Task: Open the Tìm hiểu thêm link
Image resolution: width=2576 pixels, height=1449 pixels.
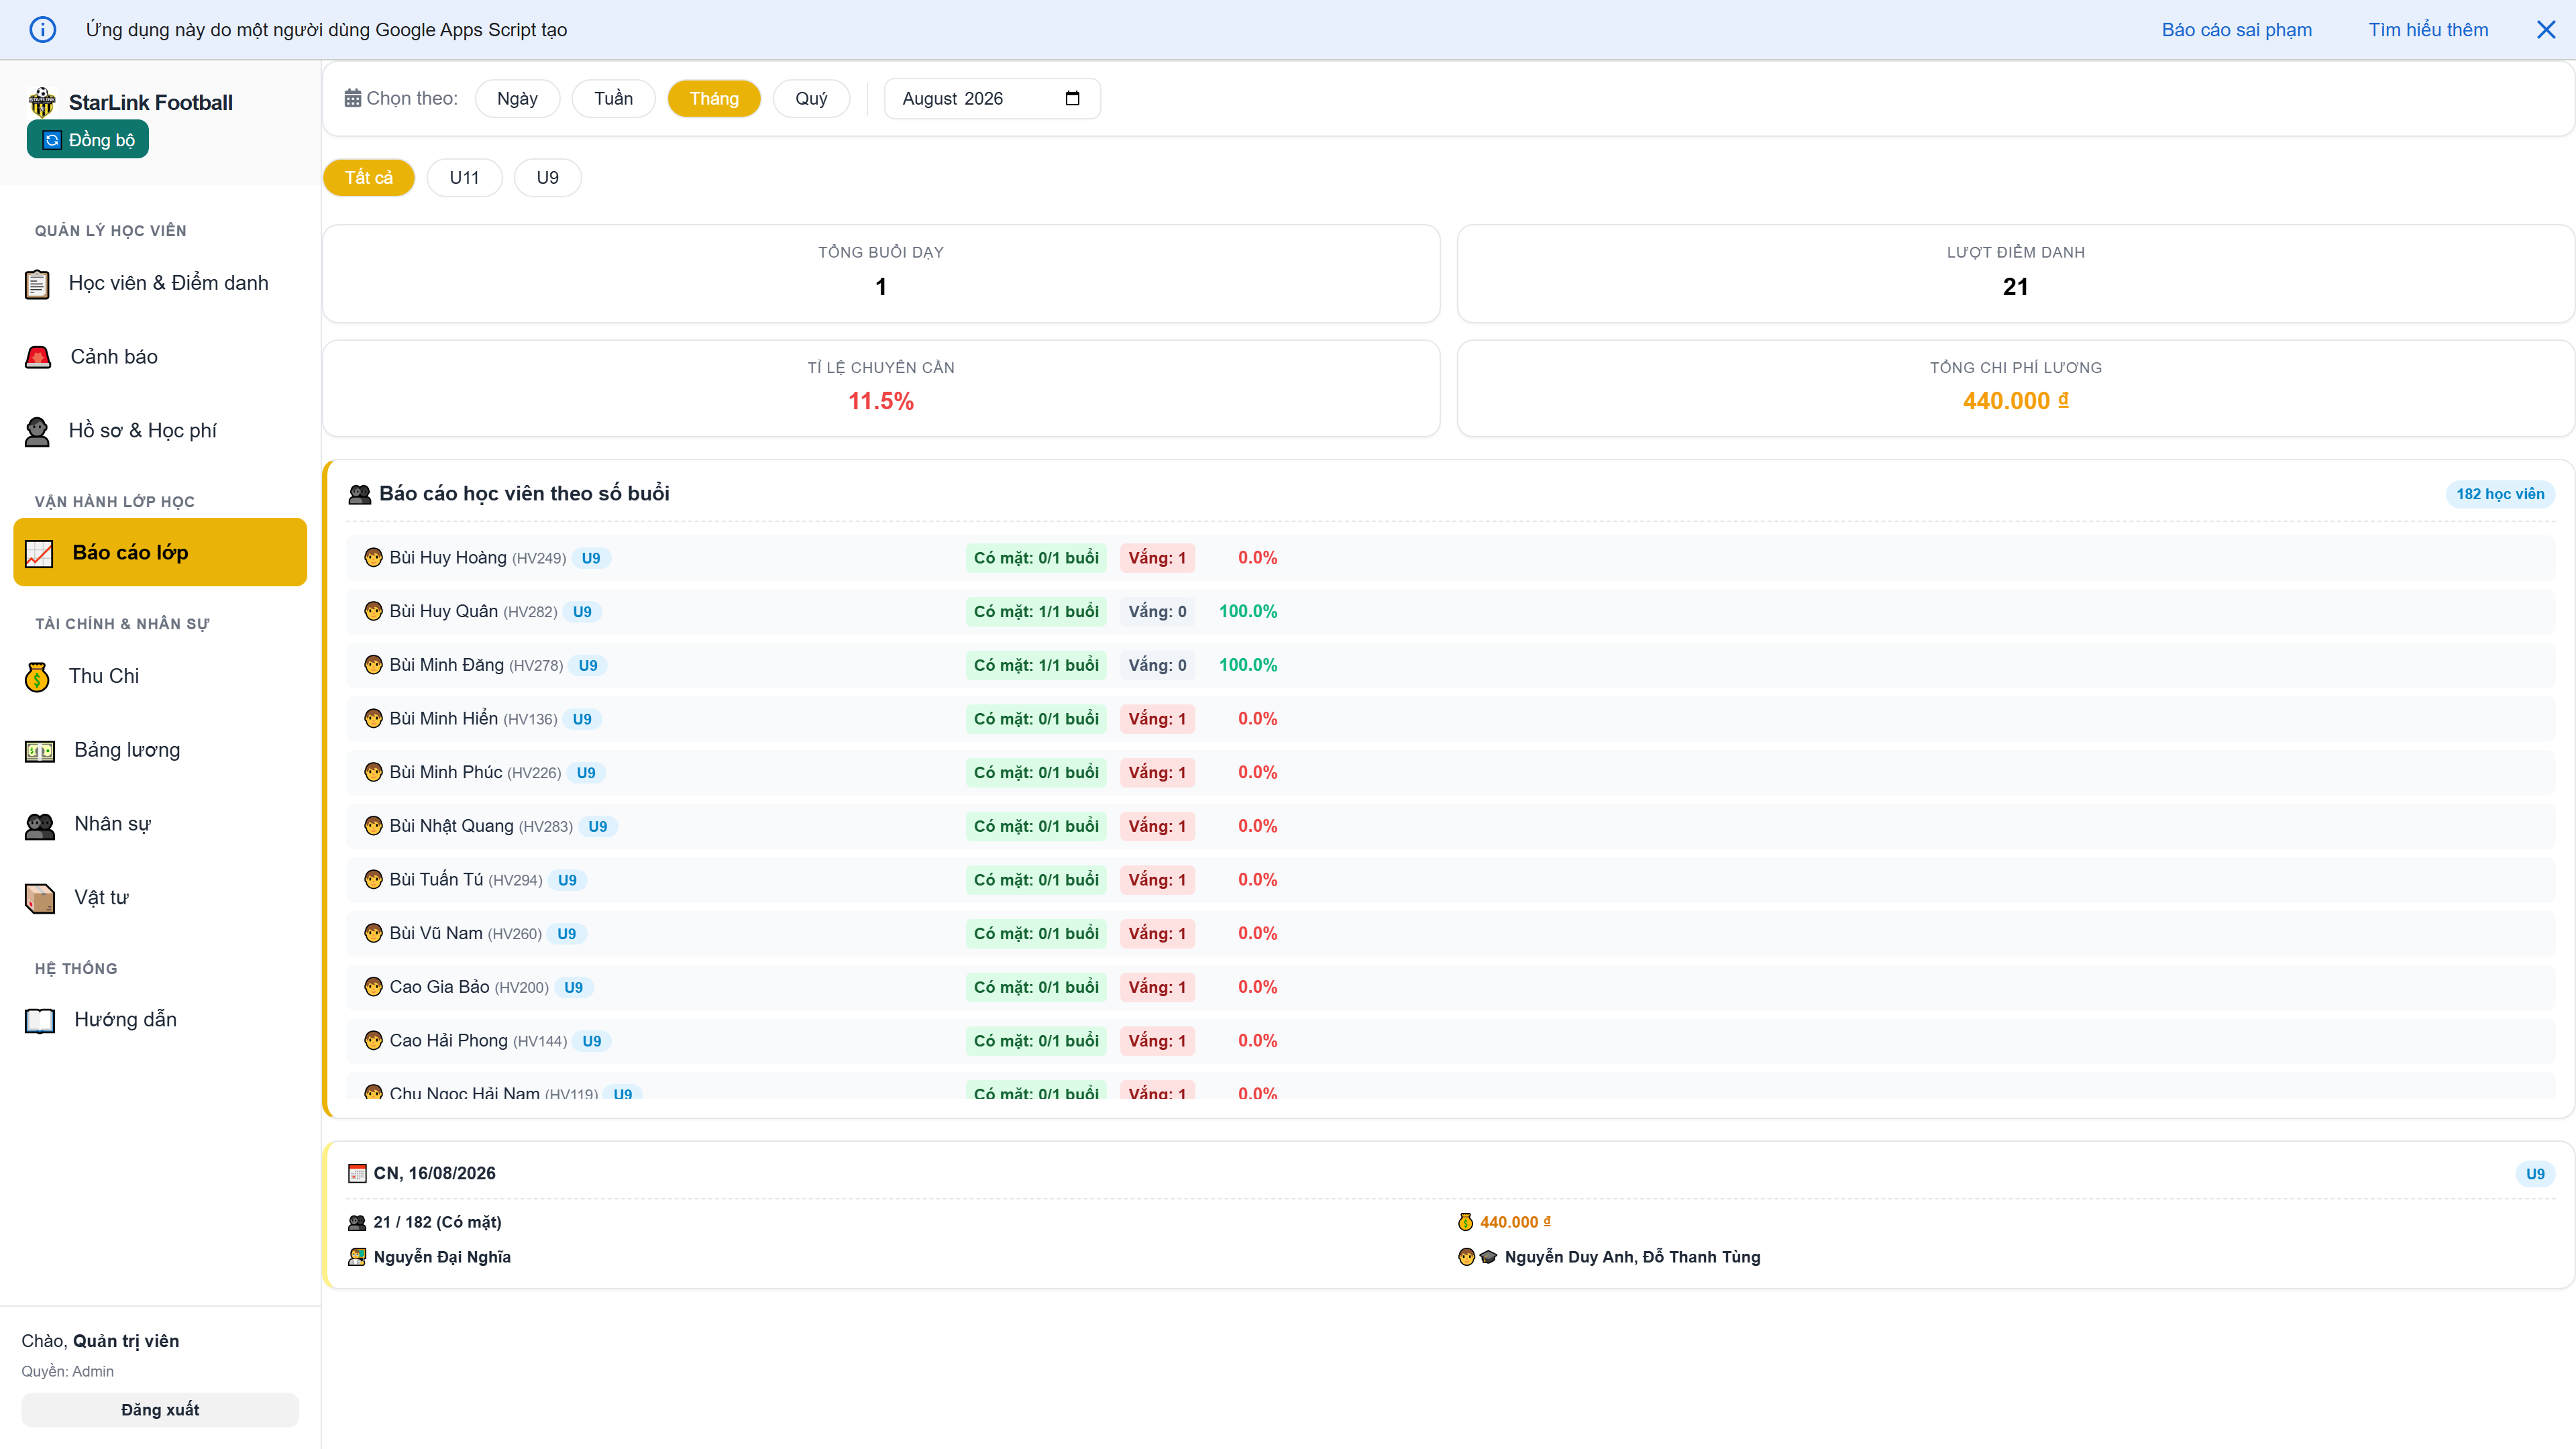Action: point(2428,29)
